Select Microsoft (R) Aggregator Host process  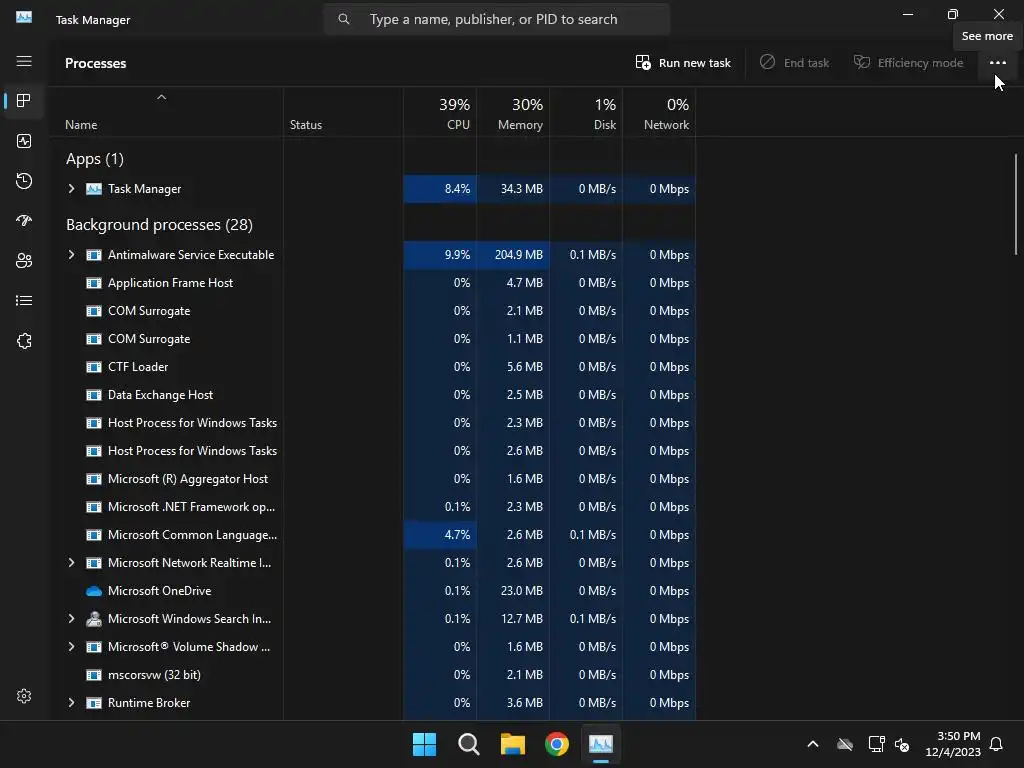point(187,479)
